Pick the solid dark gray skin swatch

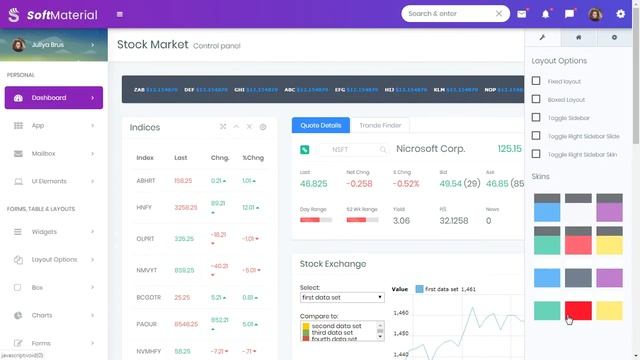pyautogui.click(x=578, y=278)
